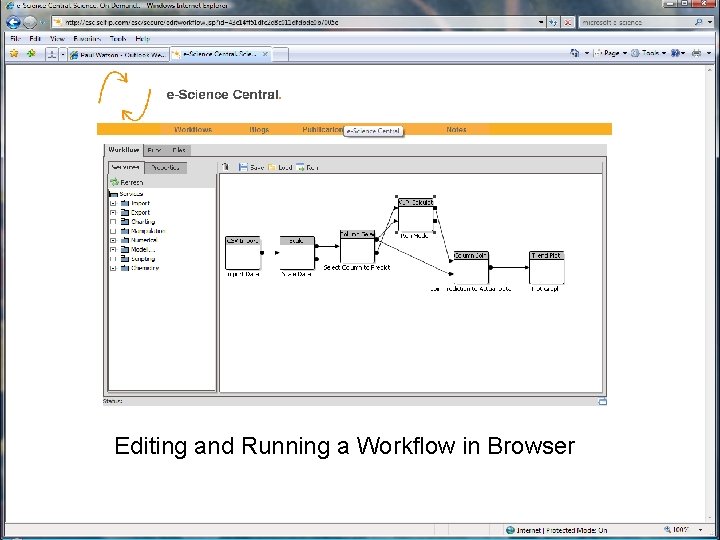Click the Favorites Center star icon
720x540 pixels.
click(x=14, y=54)
